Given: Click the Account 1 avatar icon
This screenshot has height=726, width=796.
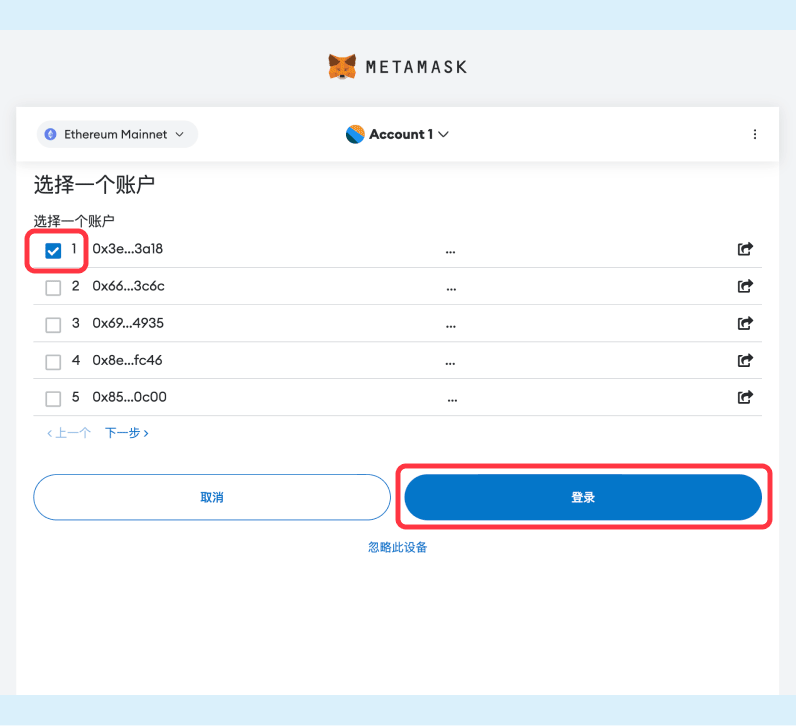Looking at the screenshot, I should 355,134.
